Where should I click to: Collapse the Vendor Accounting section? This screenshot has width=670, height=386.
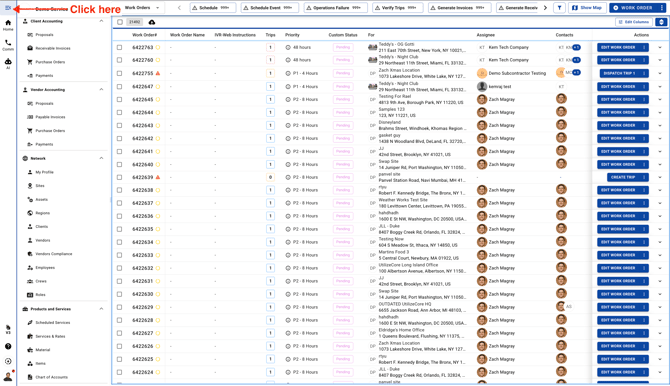tap(101, 89)
